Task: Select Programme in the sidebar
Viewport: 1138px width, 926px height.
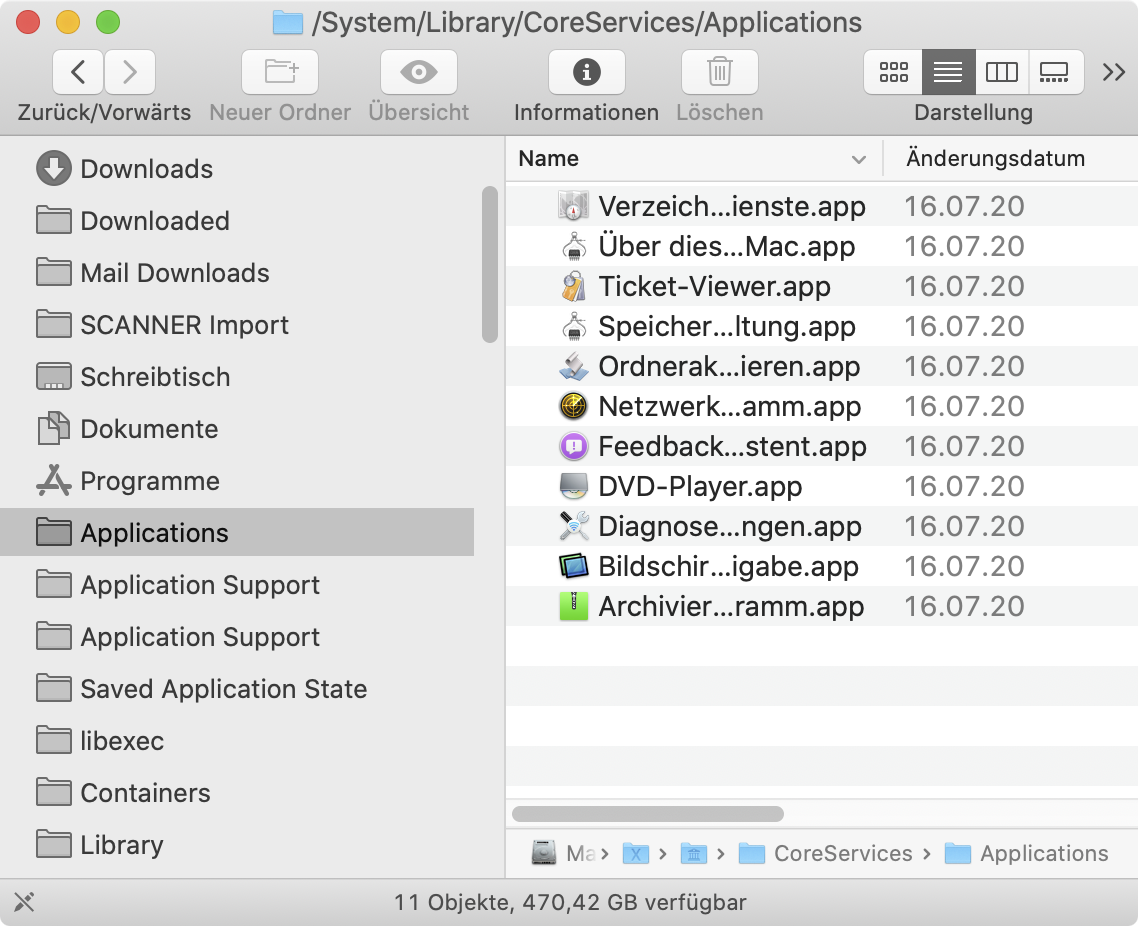Action: click(x=150, y=481)
